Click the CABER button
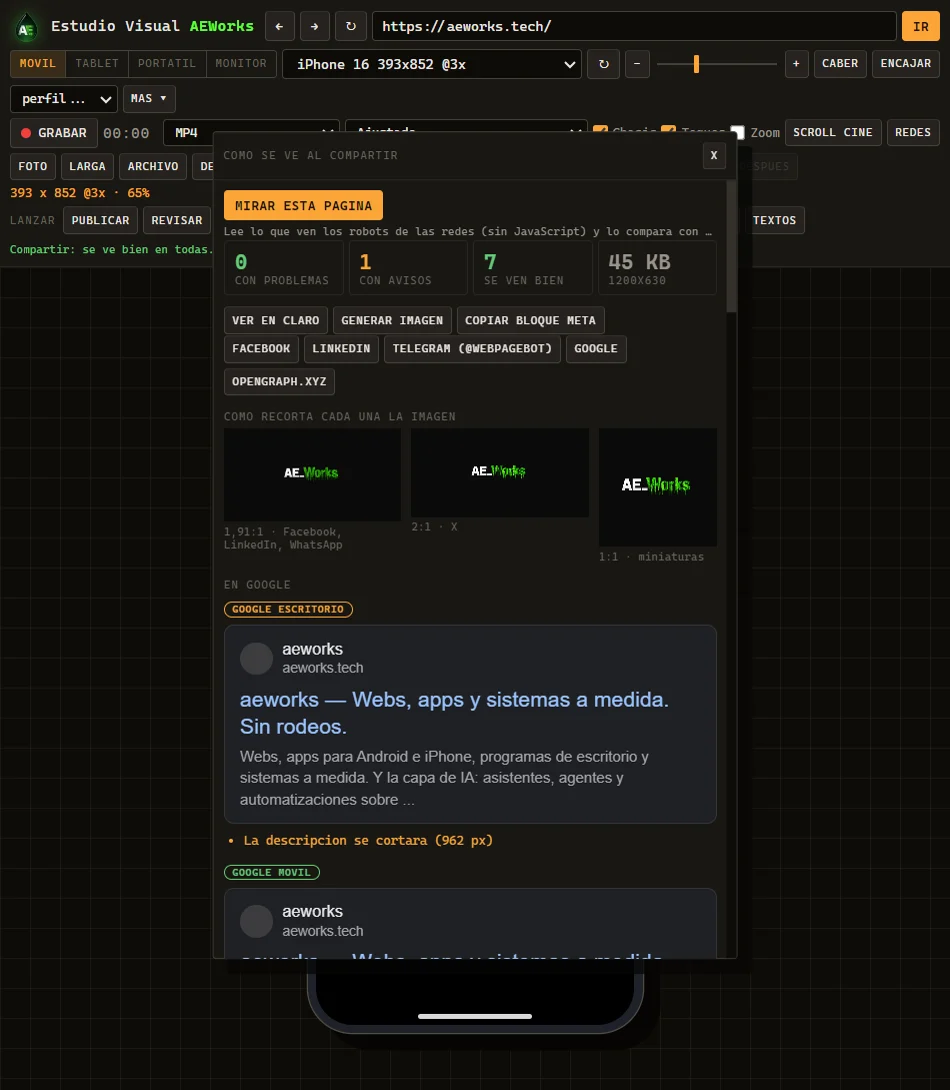 tap(840, 63)
